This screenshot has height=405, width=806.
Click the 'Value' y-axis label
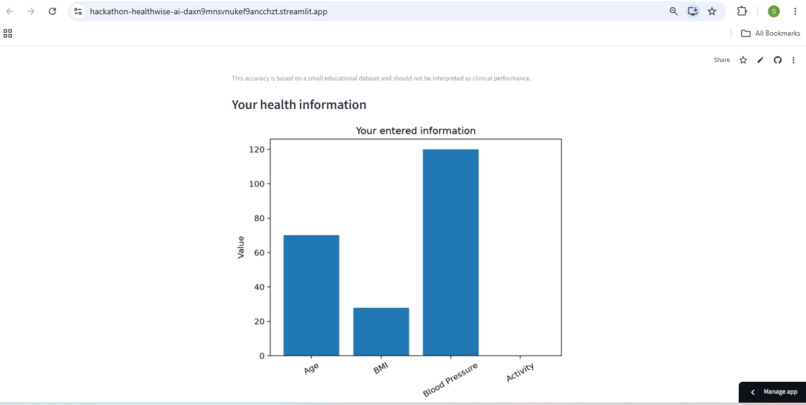pyautogui.click(x=241, y=247)
